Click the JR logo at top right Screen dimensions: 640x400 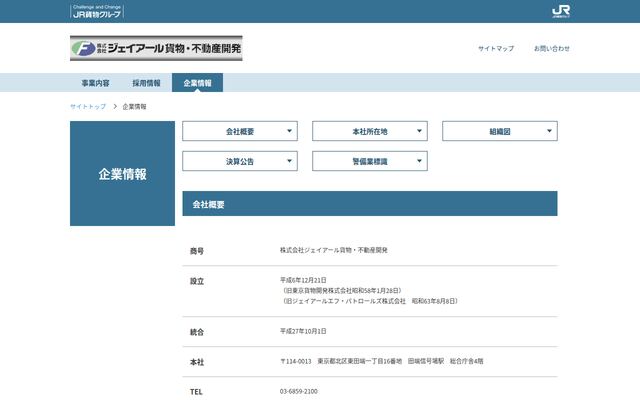pyautogui.click(x=561, y=11)
